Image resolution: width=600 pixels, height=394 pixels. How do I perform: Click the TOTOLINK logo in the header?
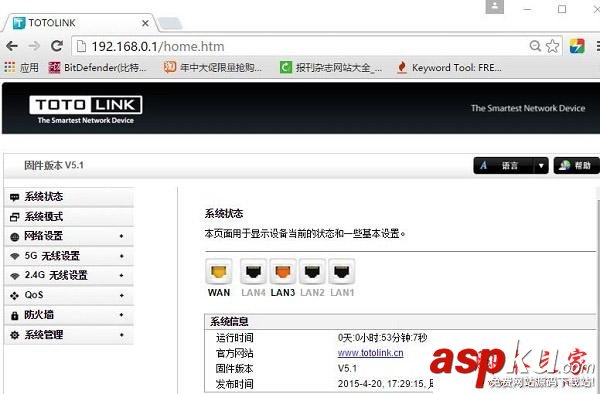[x=86, y=109]
